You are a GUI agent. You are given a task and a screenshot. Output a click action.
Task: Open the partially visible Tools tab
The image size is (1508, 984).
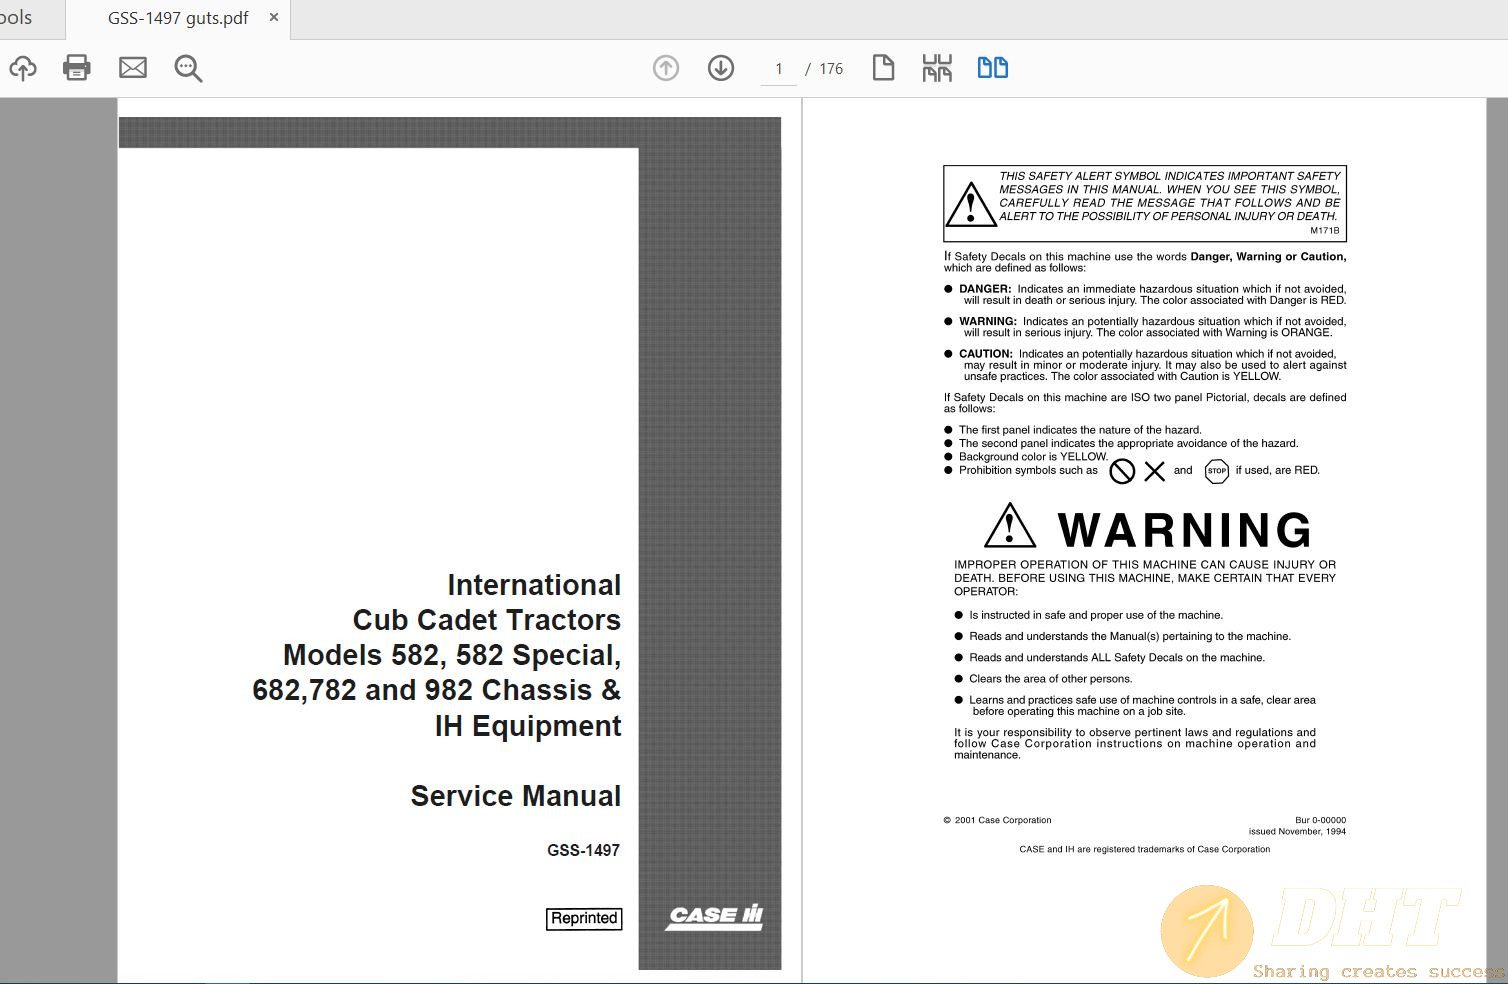(17, 18)
